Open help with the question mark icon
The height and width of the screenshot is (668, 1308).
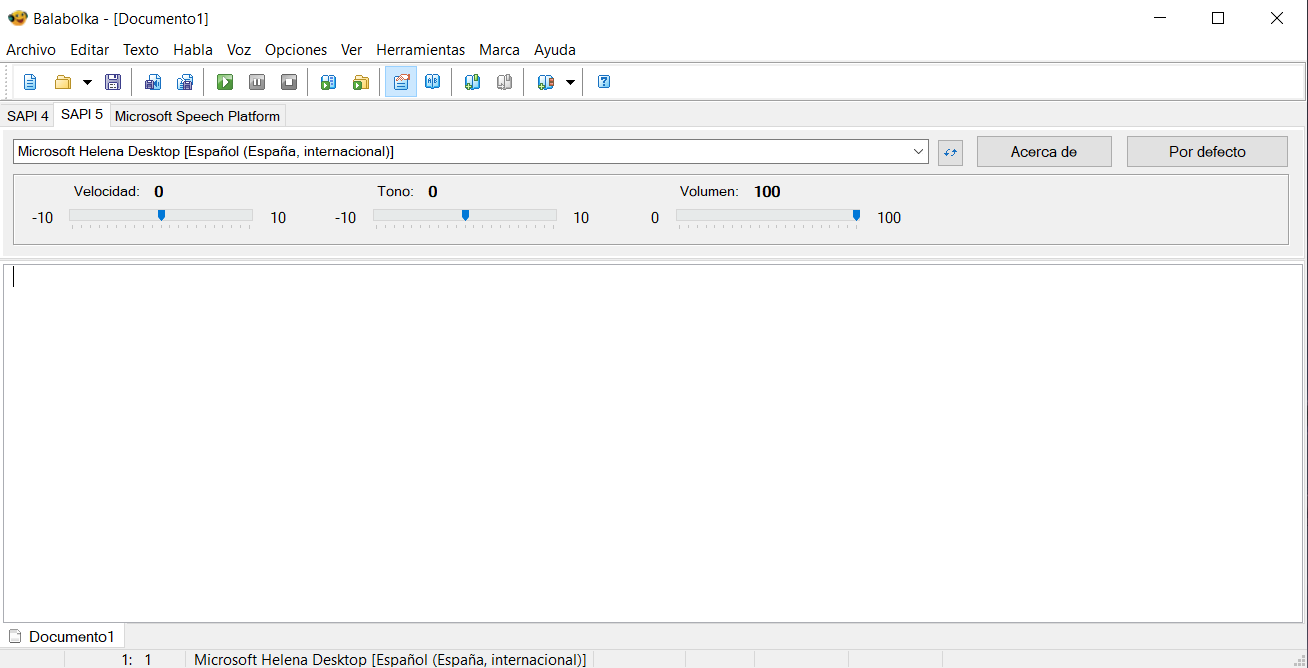click(x=604, y=82)
